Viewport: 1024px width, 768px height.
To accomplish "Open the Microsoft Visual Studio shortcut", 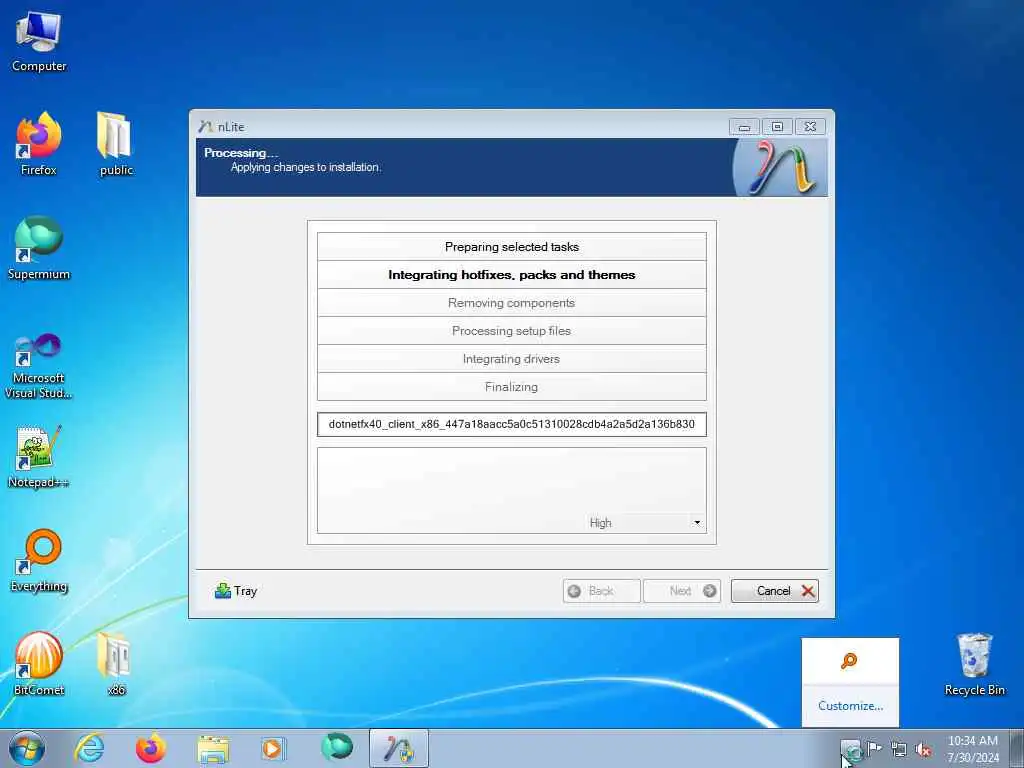I will pos(39,366).
